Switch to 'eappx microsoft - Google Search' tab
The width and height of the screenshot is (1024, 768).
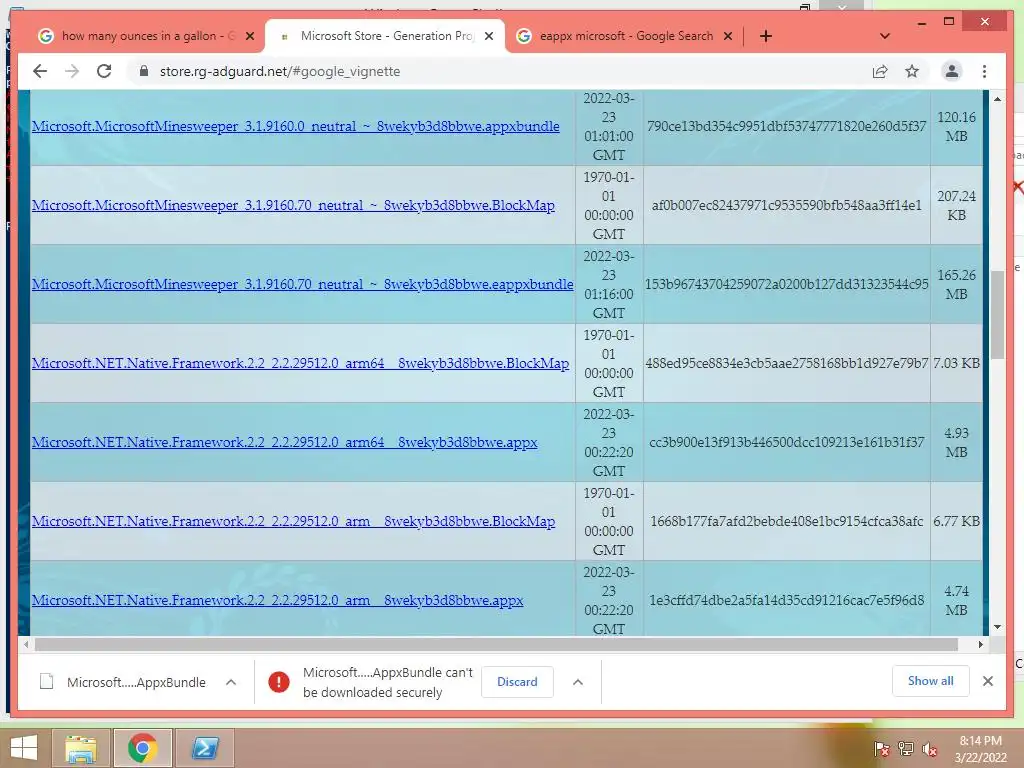click(625, 36)
